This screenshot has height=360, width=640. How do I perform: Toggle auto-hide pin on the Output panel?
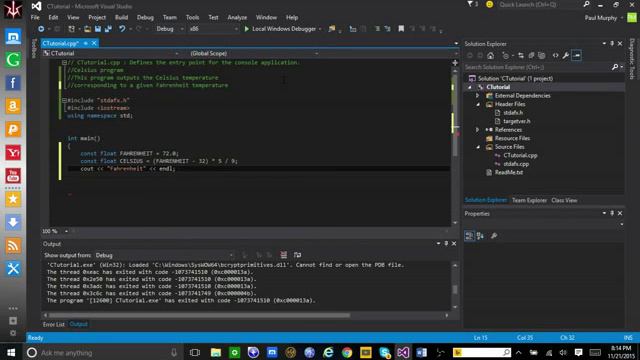446,243
